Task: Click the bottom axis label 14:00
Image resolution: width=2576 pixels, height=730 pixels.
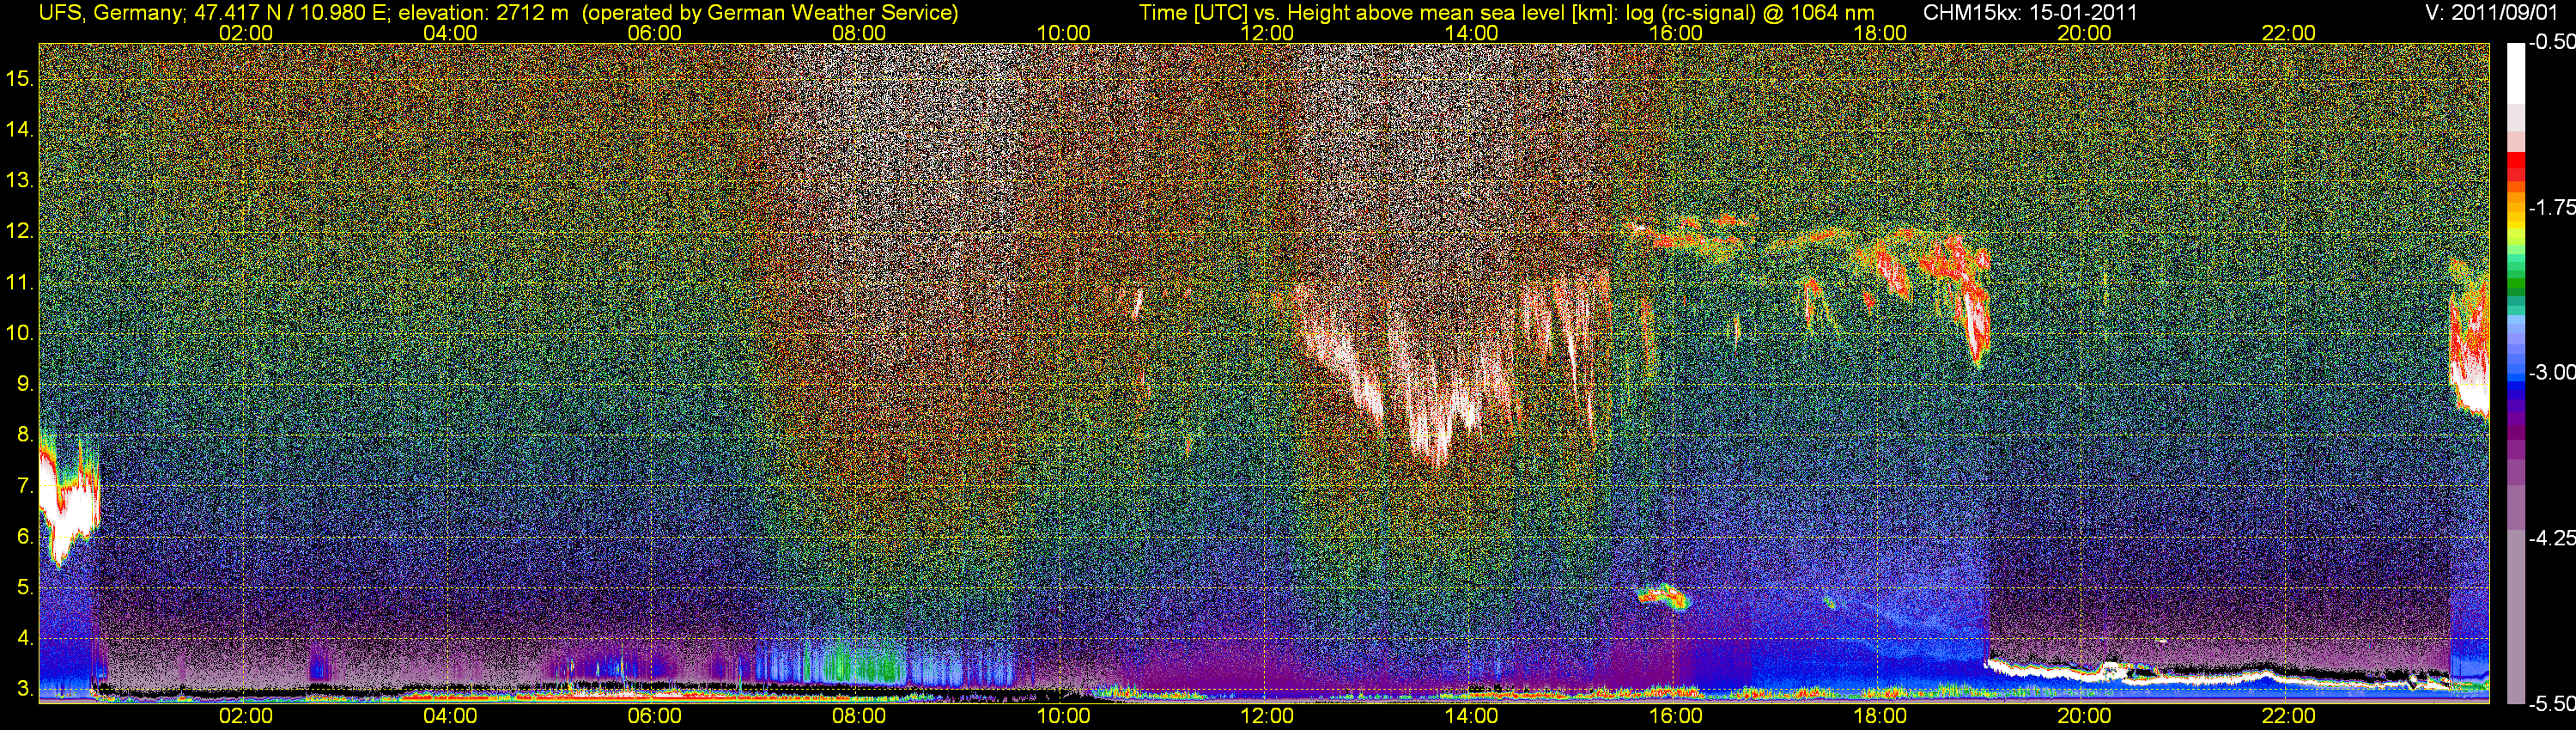Action: (x=1472, y=716)
